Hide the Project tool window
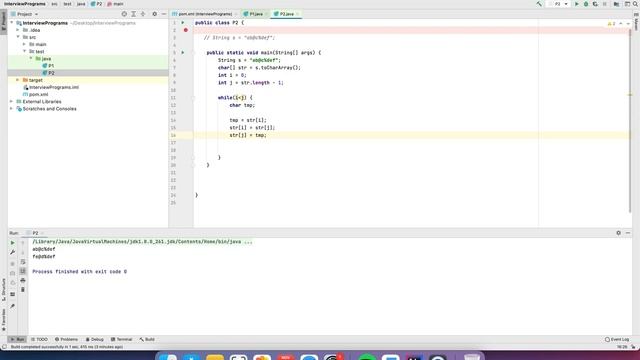 tap(164, 14)
